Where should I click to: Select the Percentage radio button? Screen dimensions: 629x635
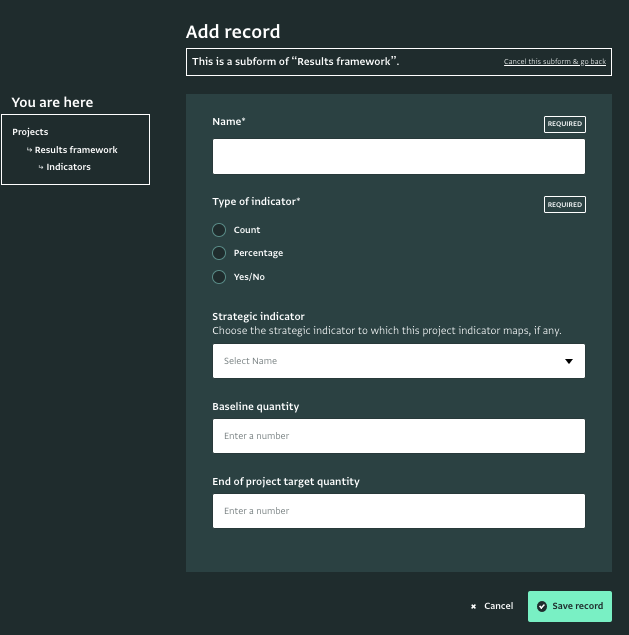point(219,253)
